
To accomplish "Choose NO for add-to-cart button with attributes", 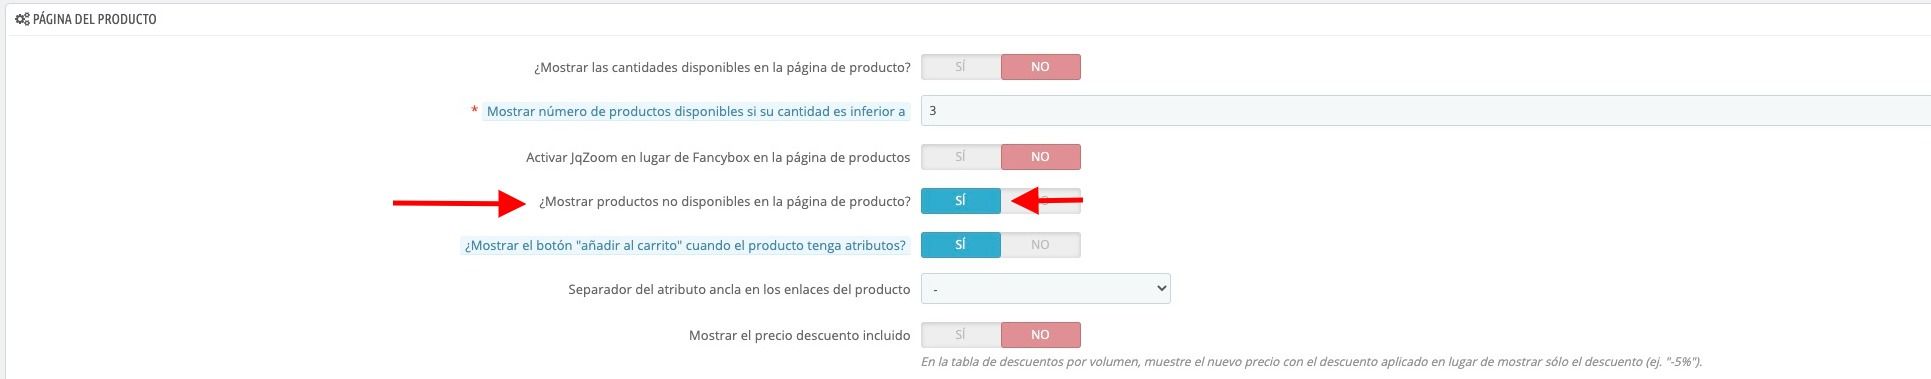I will [x=1040, y=245].
